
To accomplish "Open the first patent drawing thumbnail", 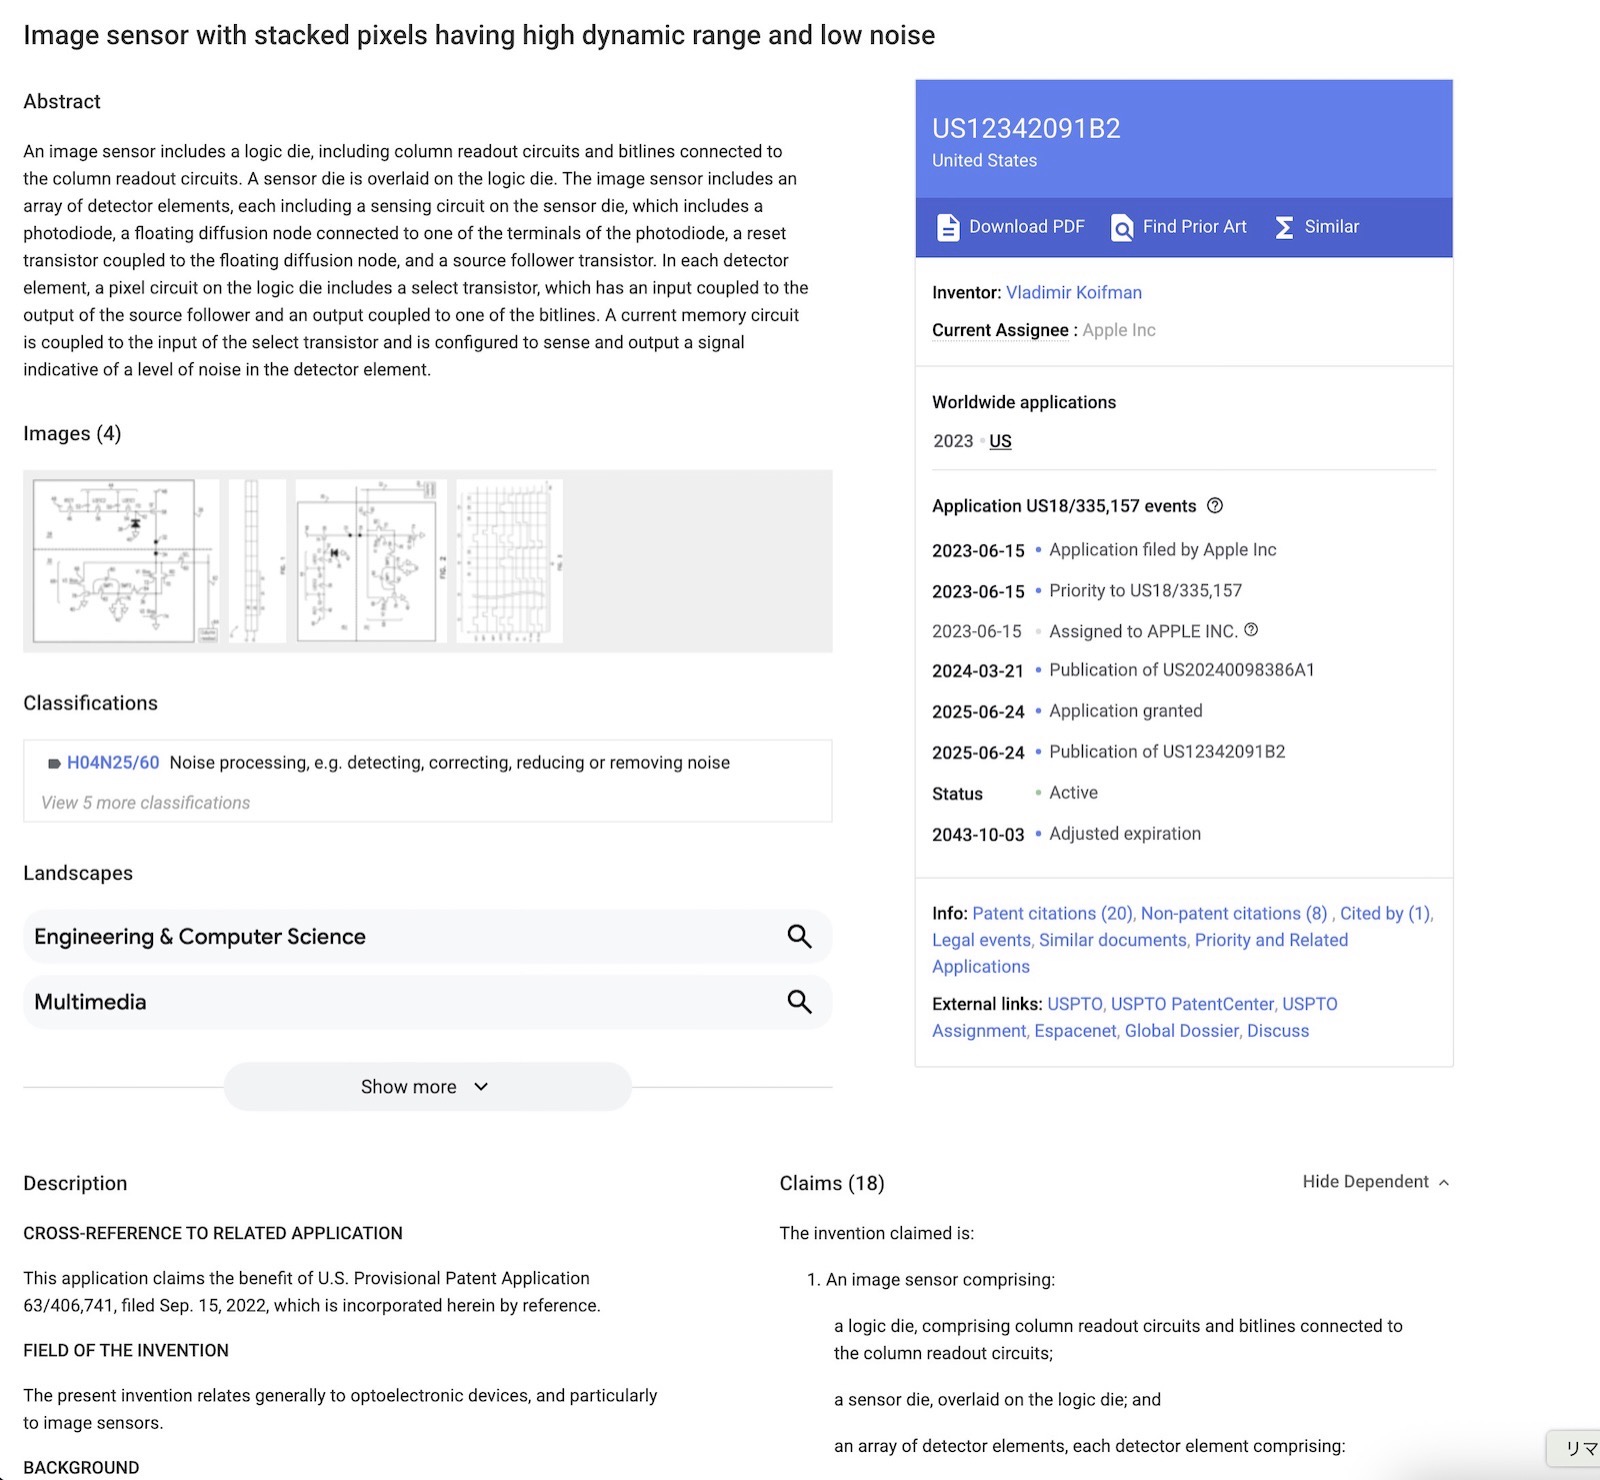I will 126,561.
